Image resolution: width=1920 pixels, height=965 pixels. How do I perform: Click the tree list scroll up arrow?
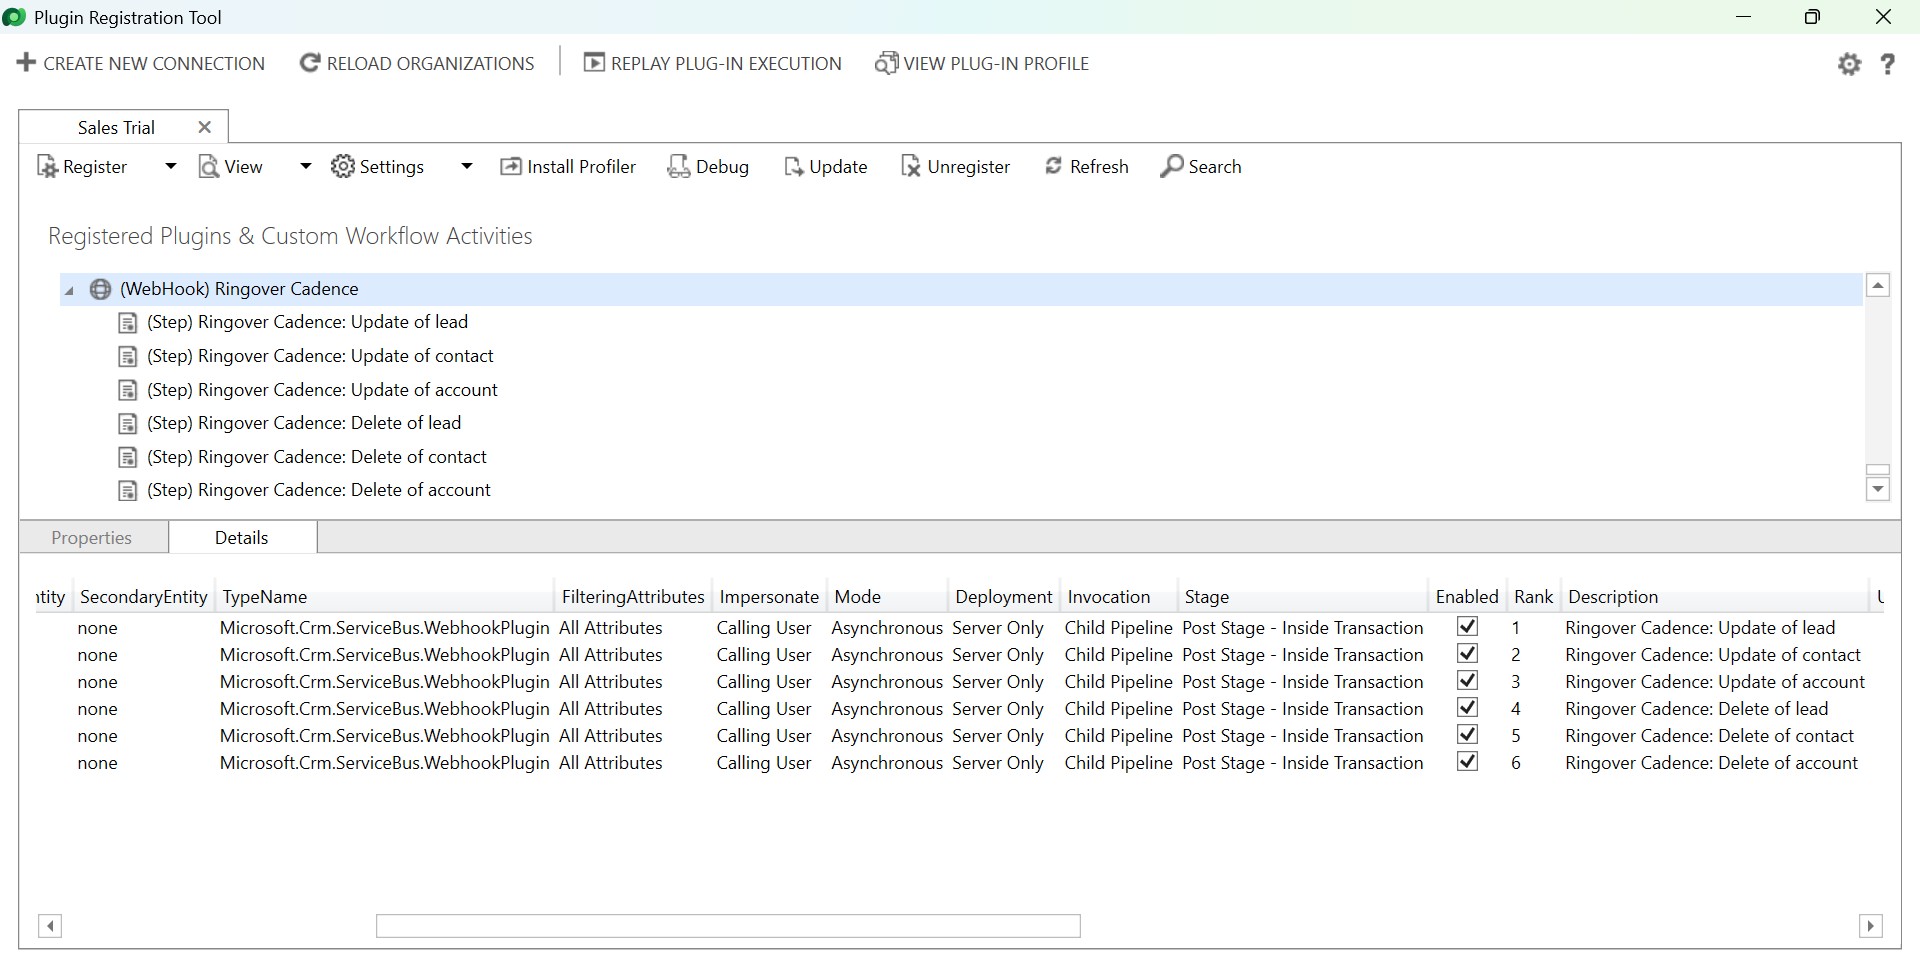coord(1878,286)
